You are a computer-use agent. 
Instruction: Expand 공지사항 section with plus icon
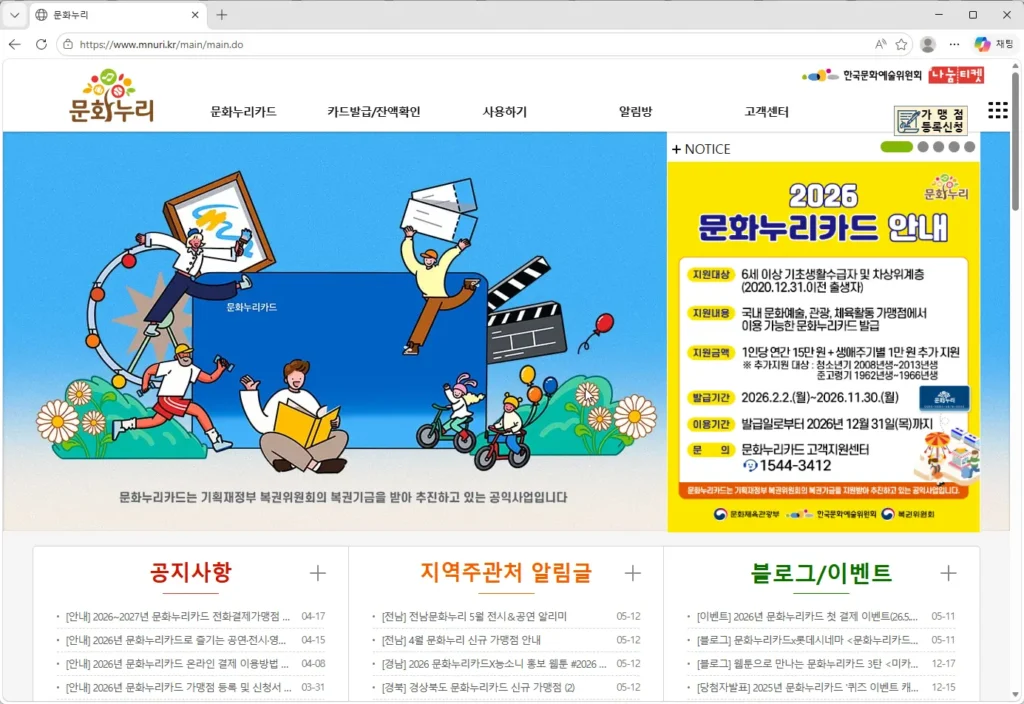[x=317, y=573]
